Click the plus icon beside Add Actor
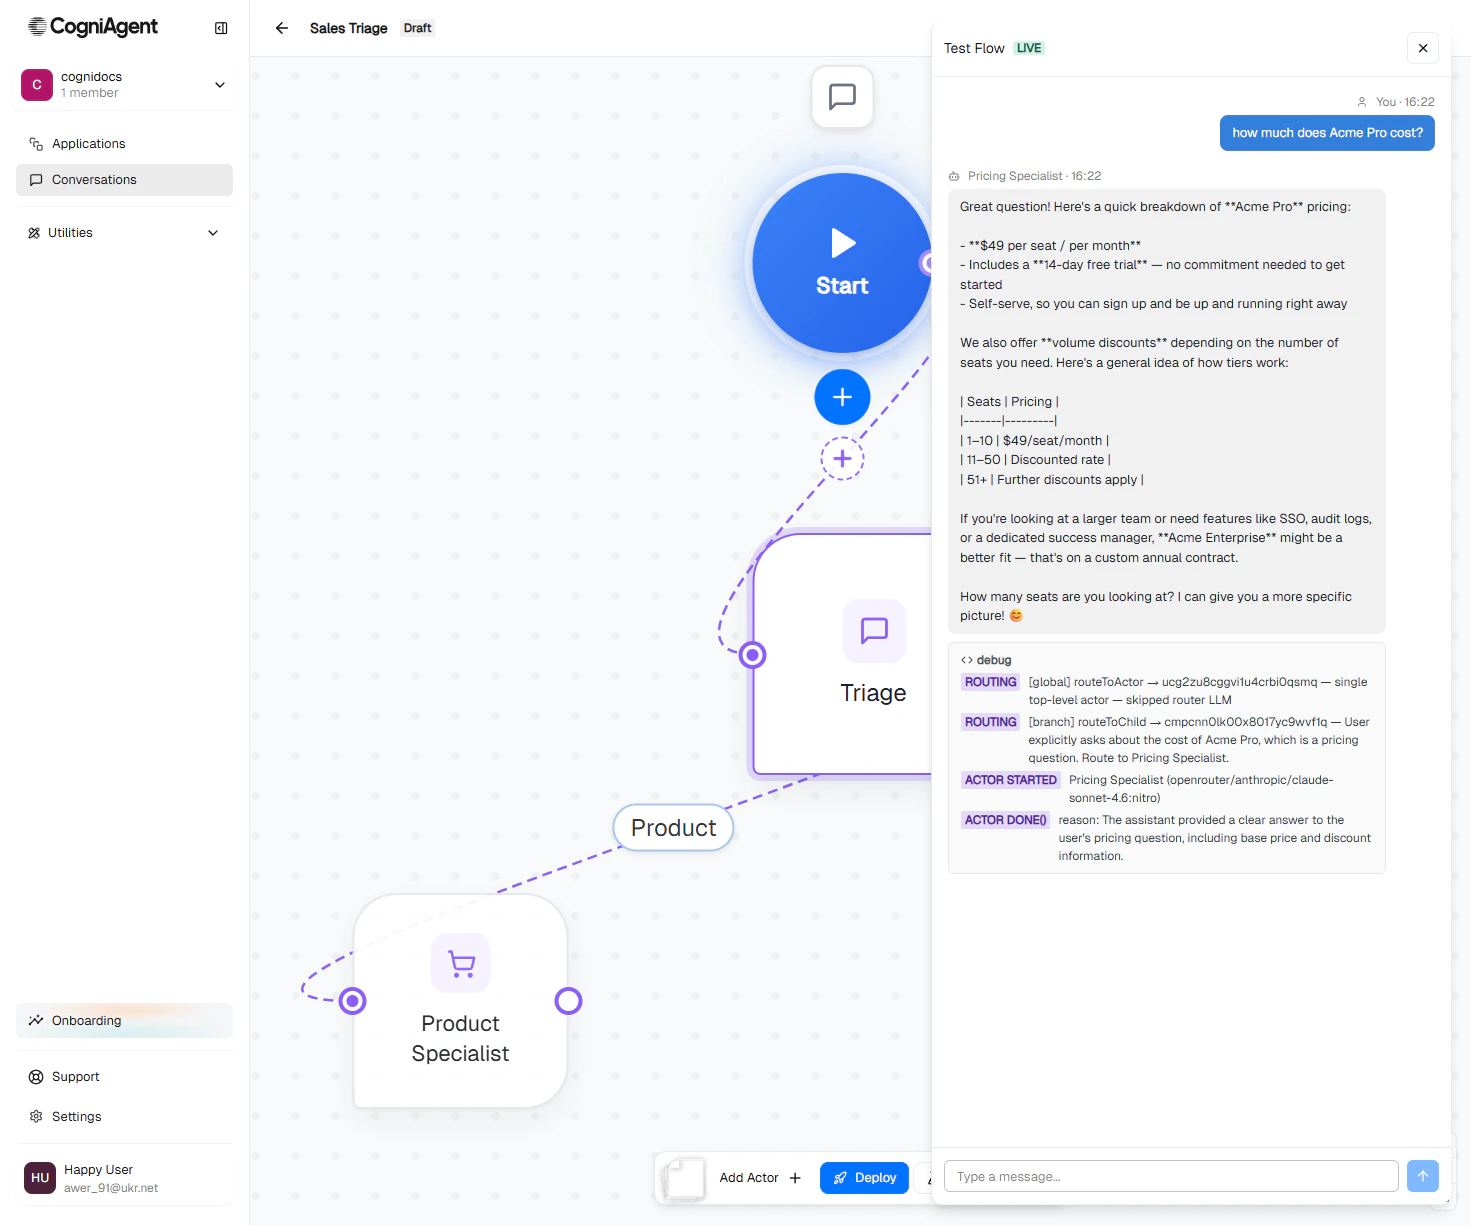The height and width of the screenshot is (1225, 1471). (x=795, y=1178)
